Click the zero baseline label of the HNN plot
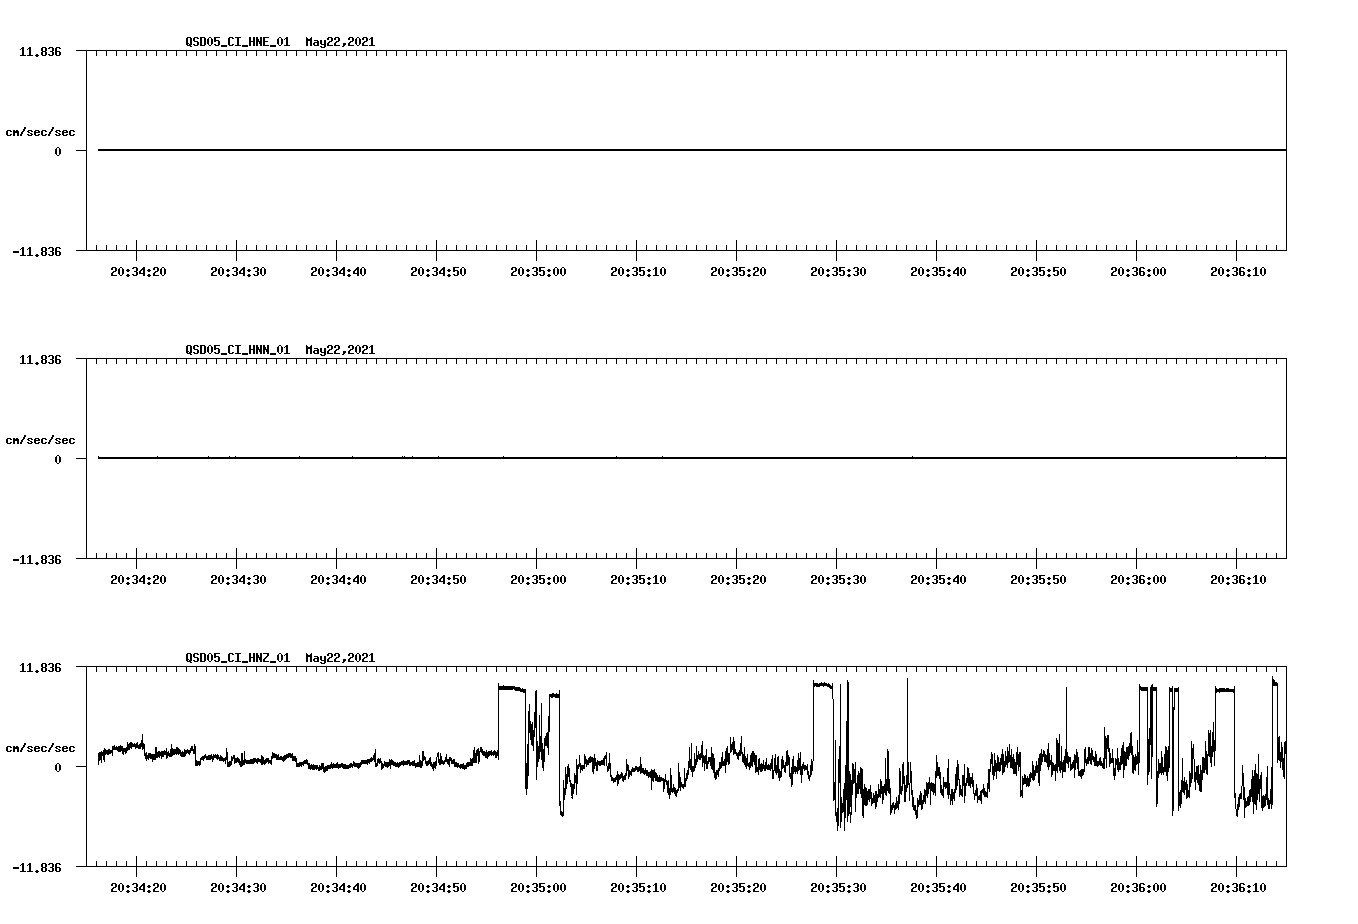The width and height of the screenshot is (1358, 924). tap(56, 460)
